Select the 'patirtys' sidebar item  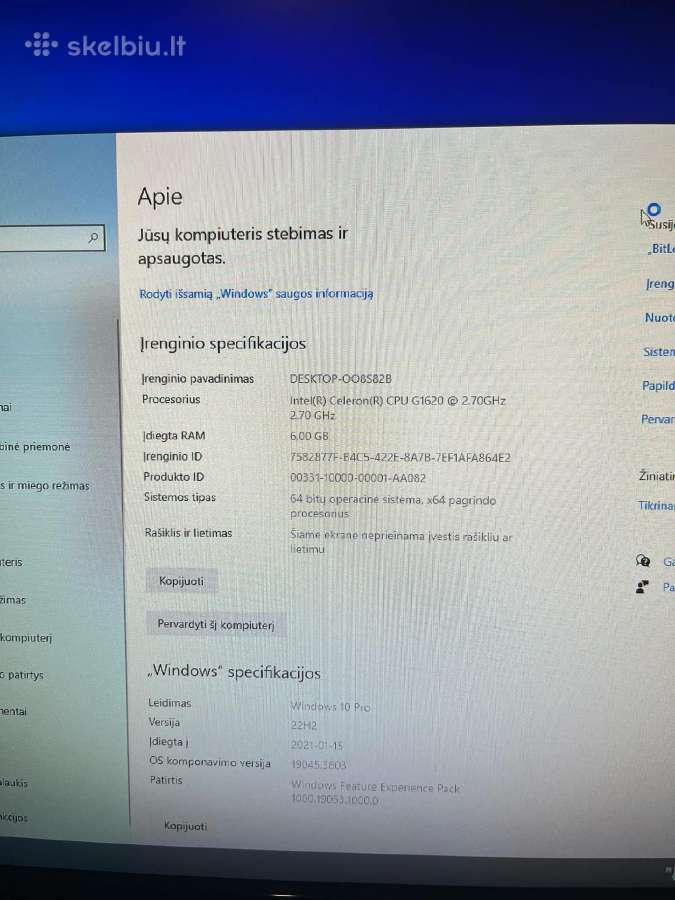click(x=22, y=675)
